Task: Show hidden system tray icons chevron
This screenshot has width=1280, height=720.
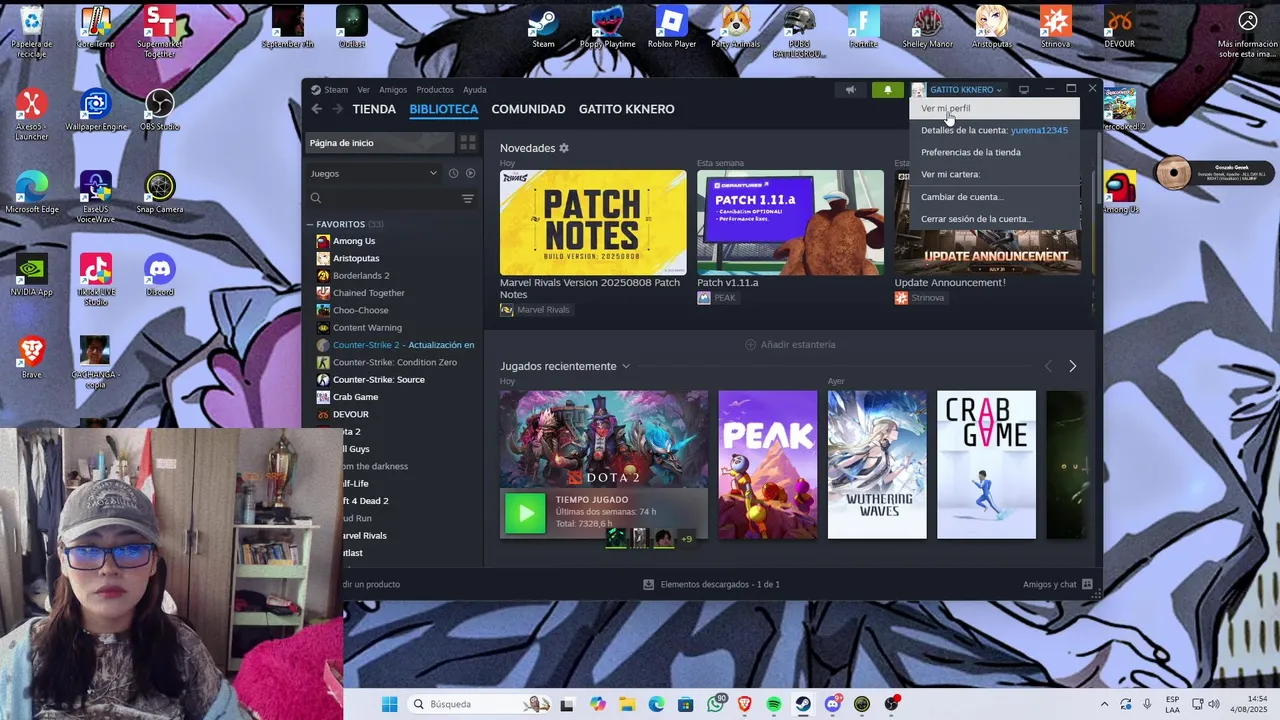Action: (1104, 704)
